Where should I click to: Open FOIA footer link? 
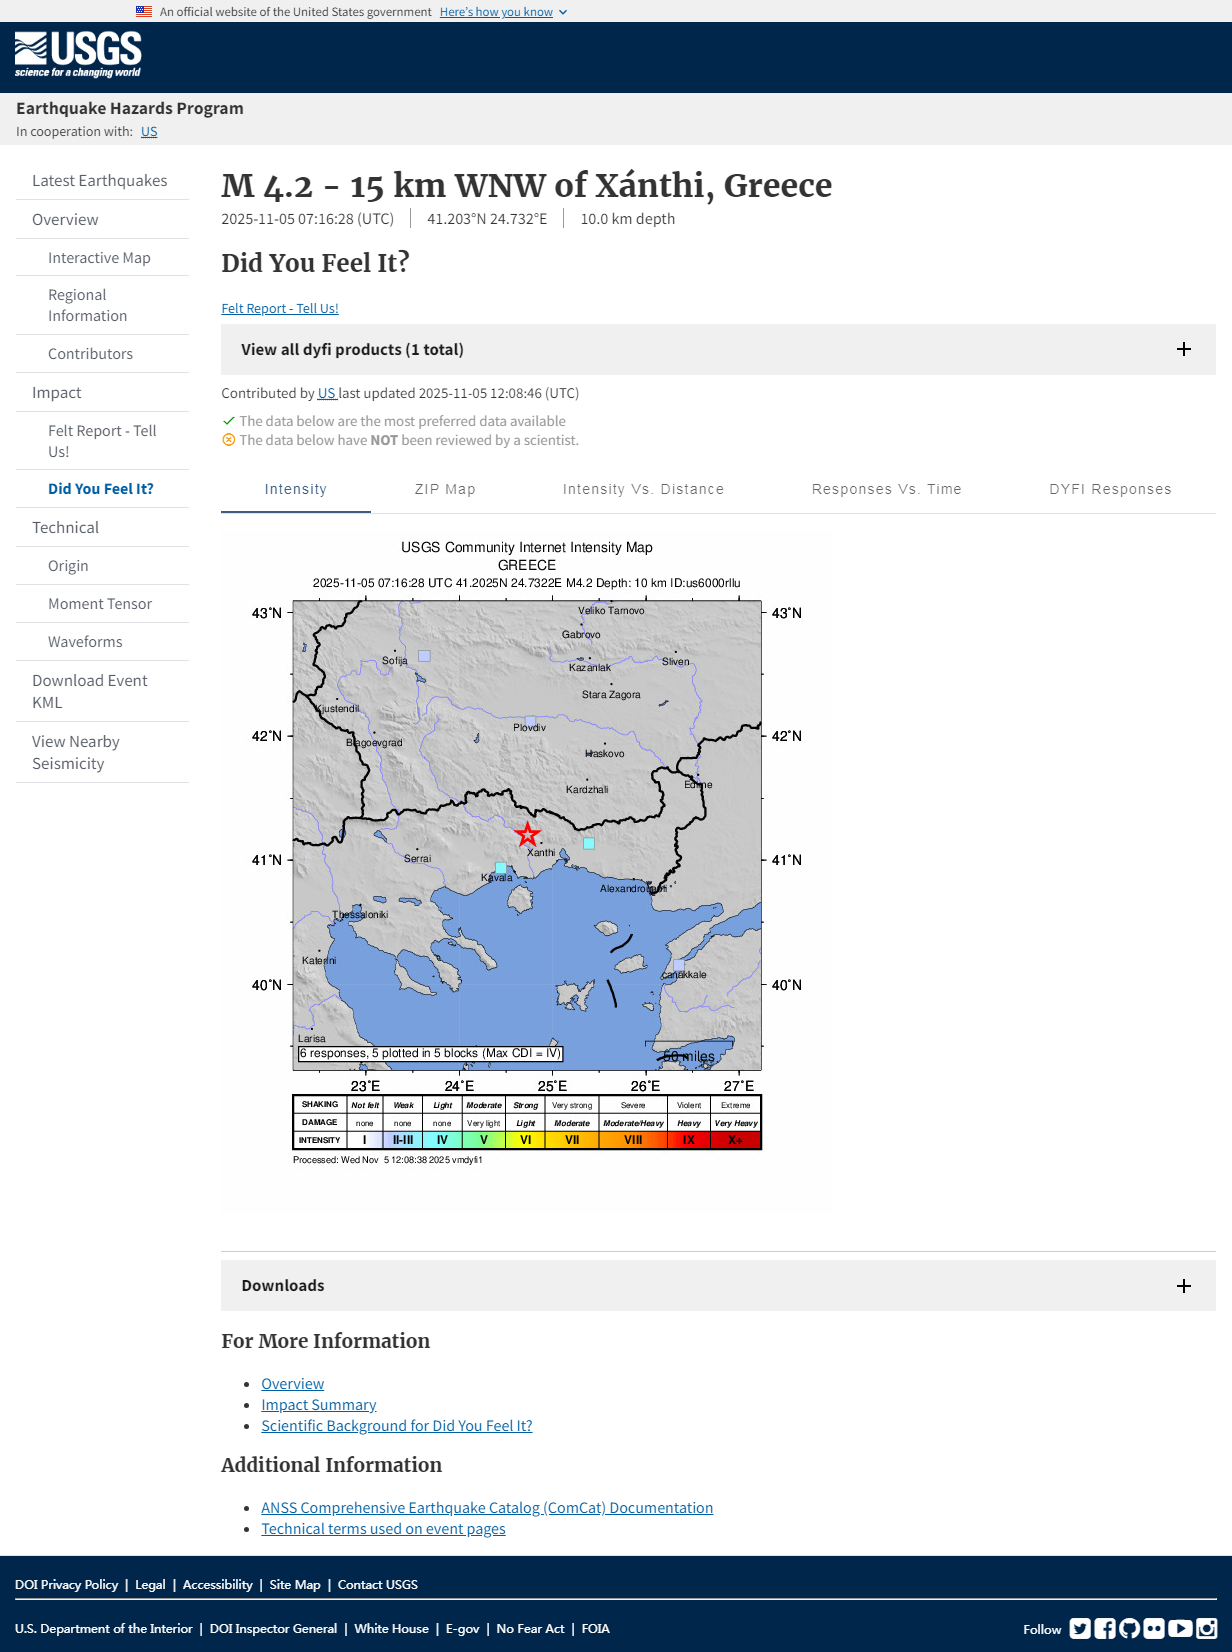click(596, 1629)
